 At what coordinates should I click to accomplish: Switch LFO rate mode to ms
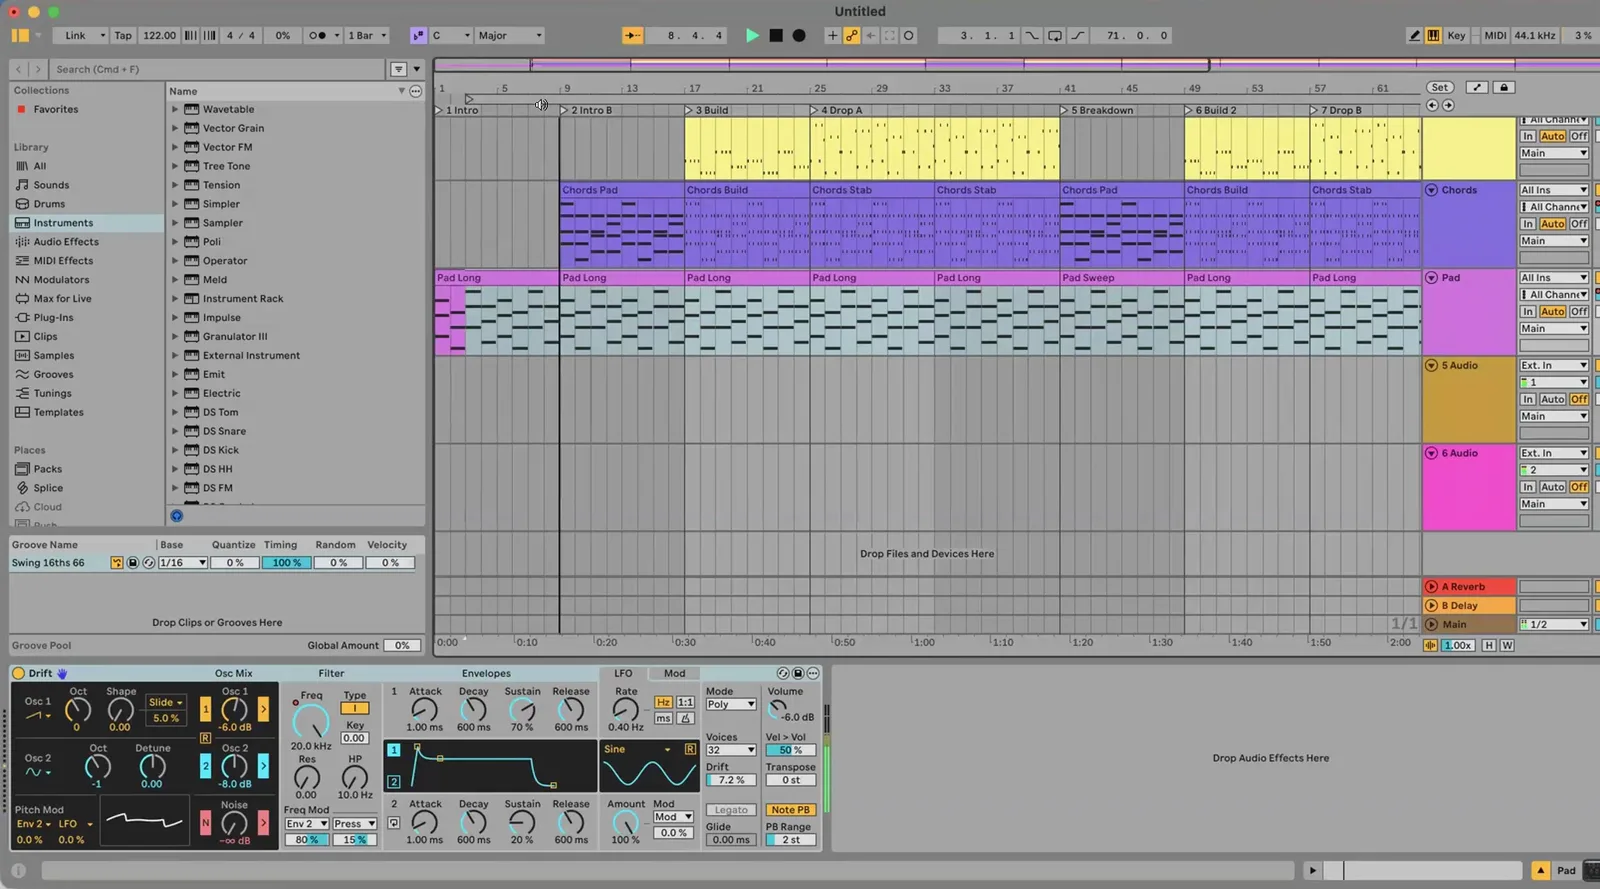tap(663, 718)
